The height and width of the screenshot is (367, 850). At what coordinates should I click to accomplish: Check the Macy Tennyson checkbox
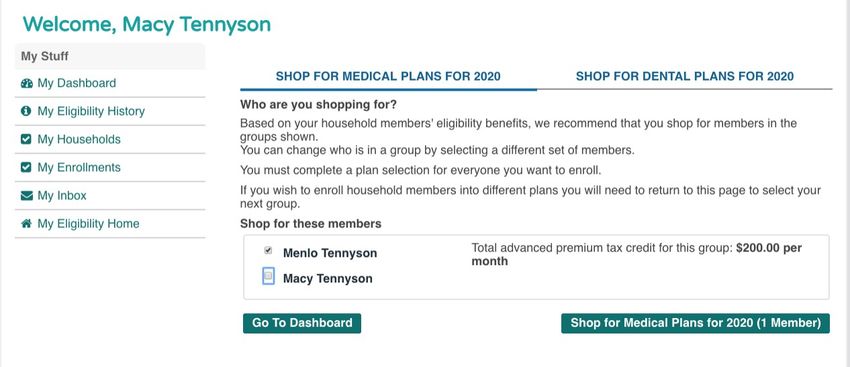[x=268, y=276]
